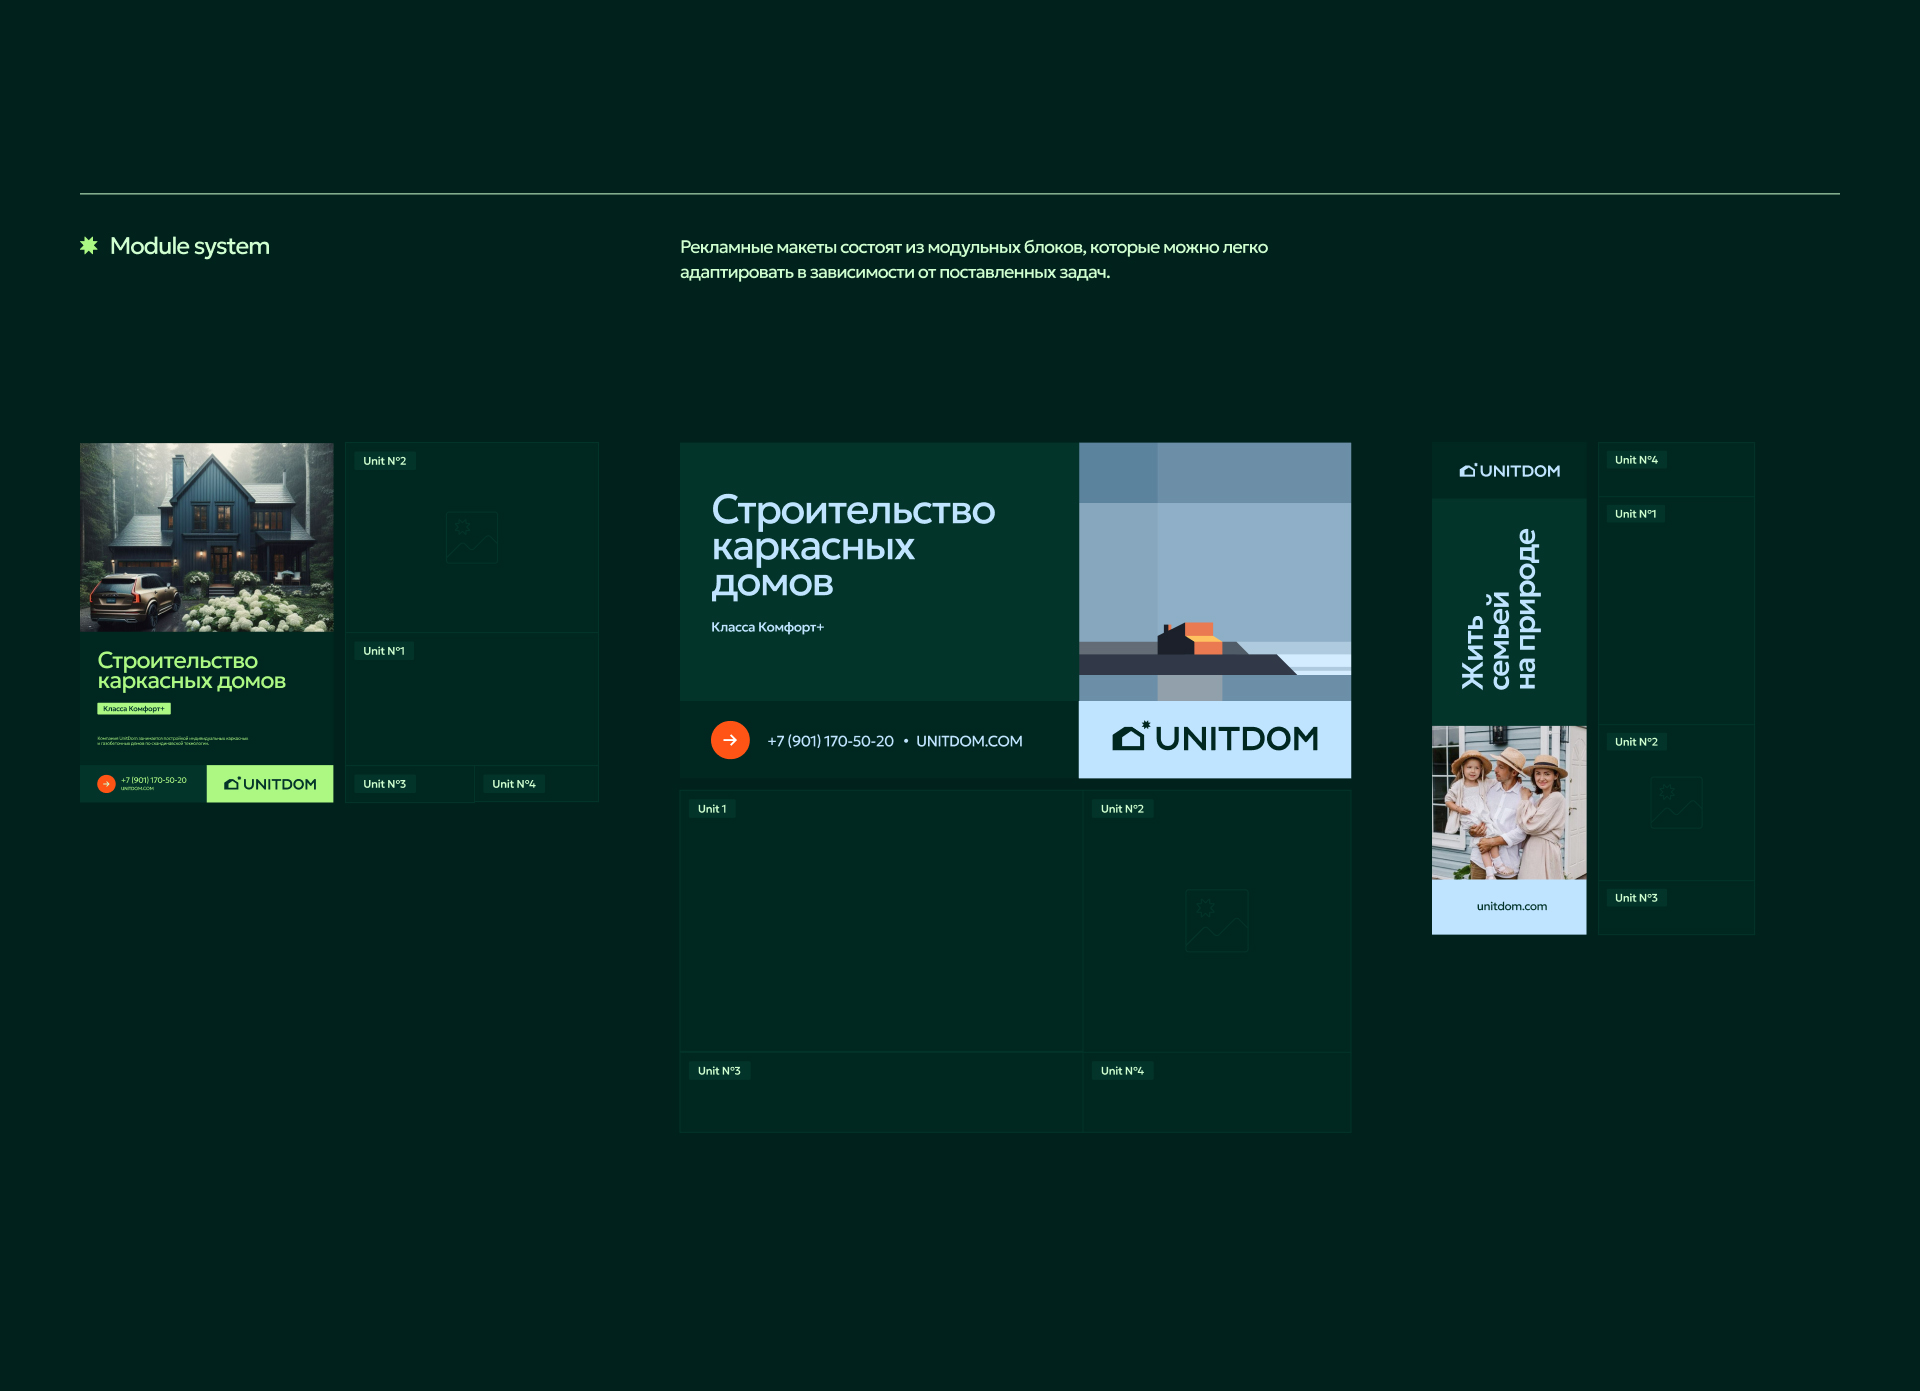Click the unitdom.com link on vertical banner

pyautogui.click(x=1511, y=906)
